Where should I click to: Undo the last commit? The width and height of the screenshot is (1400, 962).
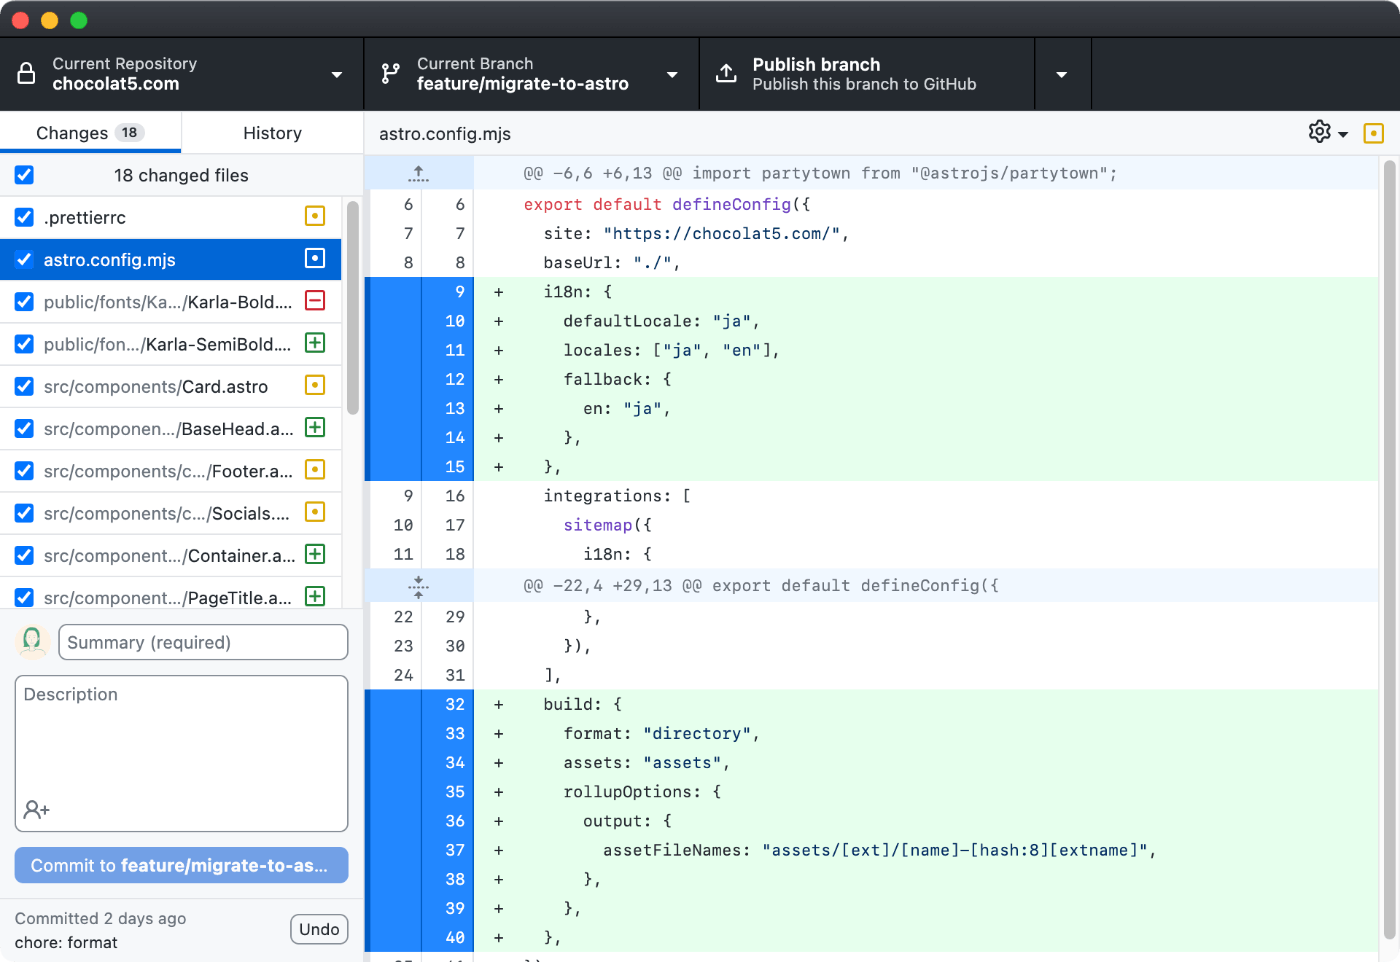tap(319, 929)
